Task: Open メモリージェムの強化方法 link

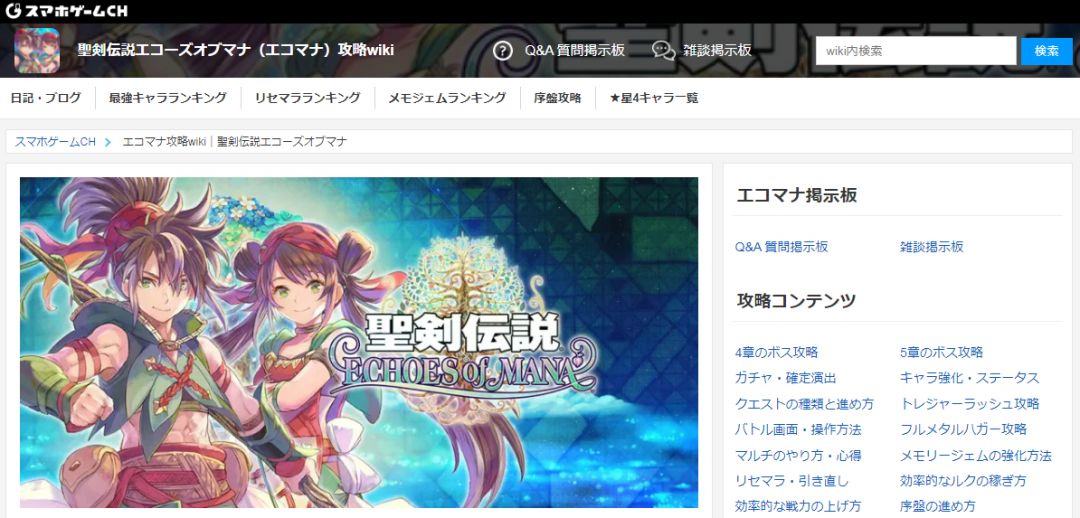Action: pyautogui.click(x=976, y=455)
